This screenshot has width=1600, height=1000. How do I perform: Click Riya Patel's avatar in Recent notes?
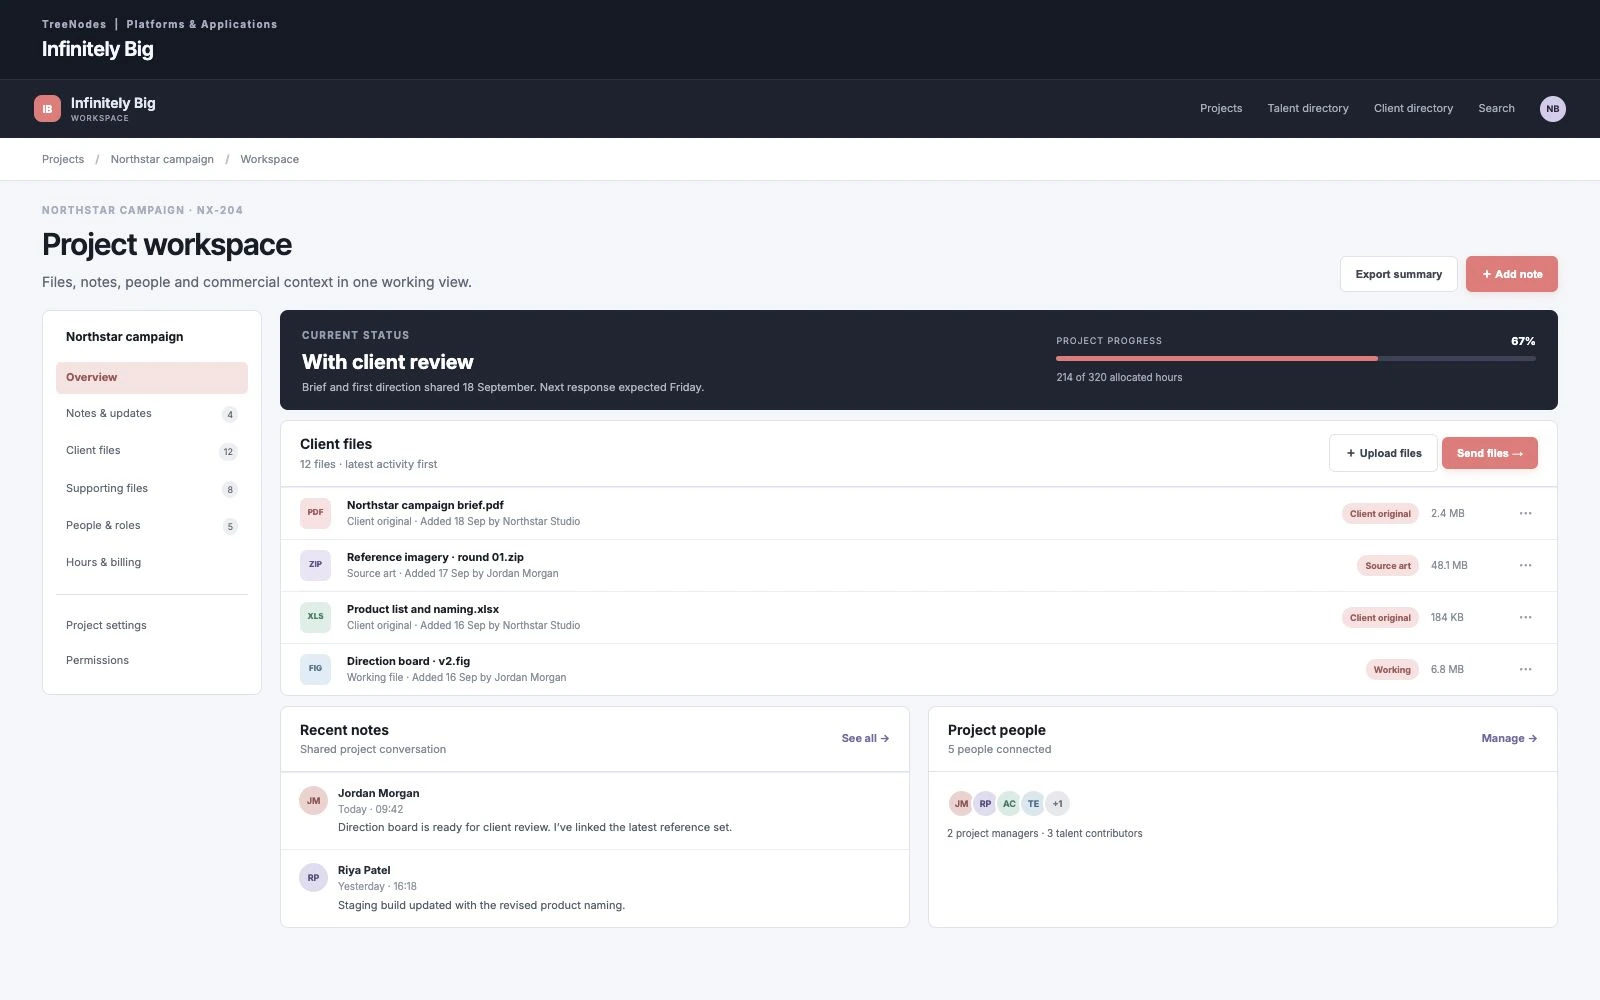[313, 878]
